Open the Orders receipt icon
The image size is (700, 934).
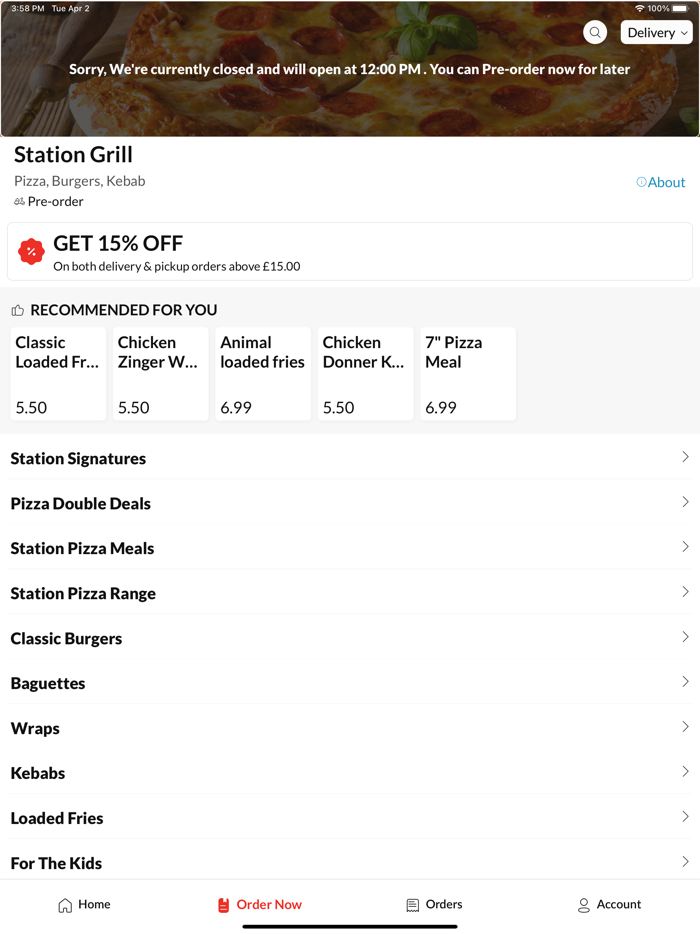tap(410, 904)
